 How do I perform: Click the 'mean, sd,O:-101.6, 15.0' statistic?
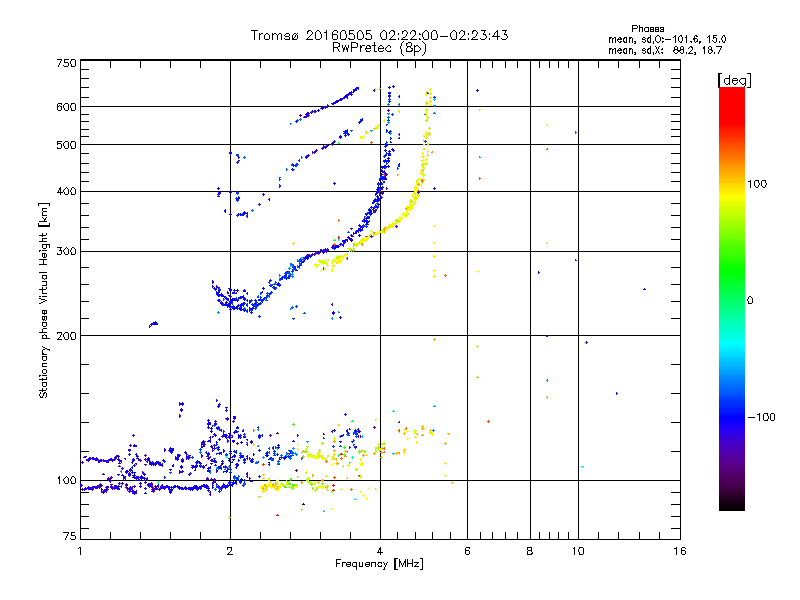(667, 39)
